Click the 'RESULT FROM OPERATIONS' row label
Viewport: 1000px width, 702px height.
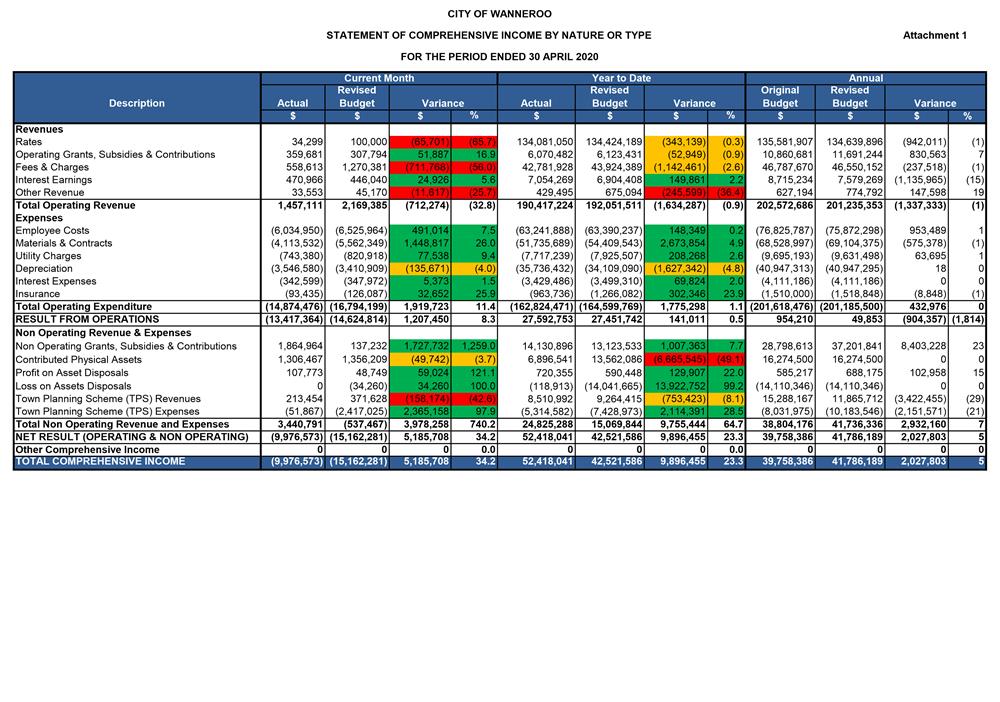(87, 319)
